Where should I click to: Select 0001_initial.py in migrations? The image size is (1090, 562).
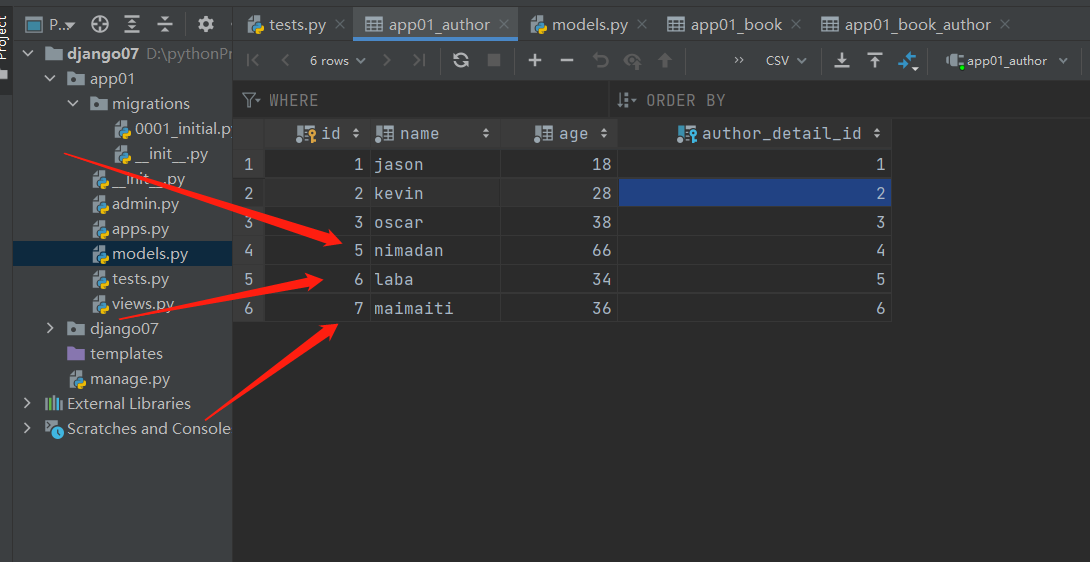pyautogui.click(x=174, y=129)
